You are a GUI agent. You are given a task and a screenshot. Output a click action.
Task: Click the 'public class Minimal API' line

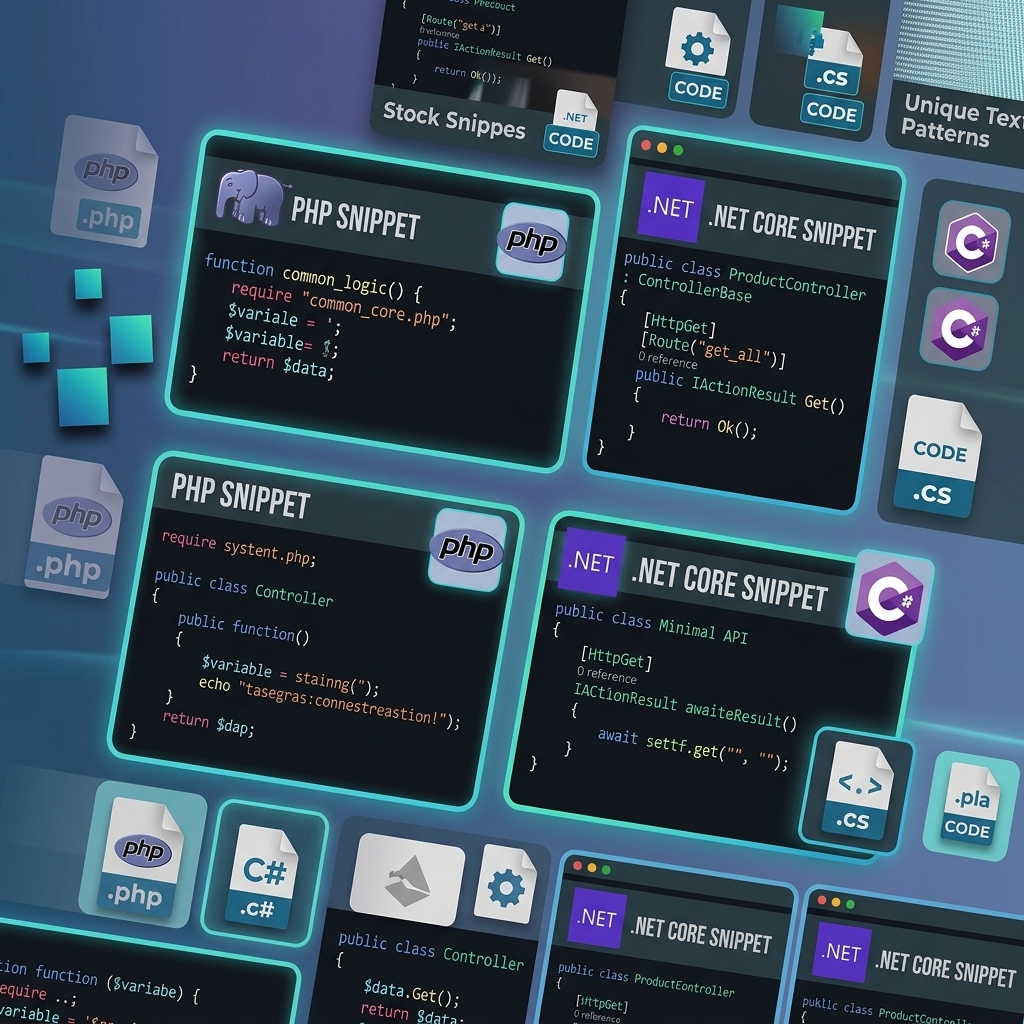tap(651, 624)
